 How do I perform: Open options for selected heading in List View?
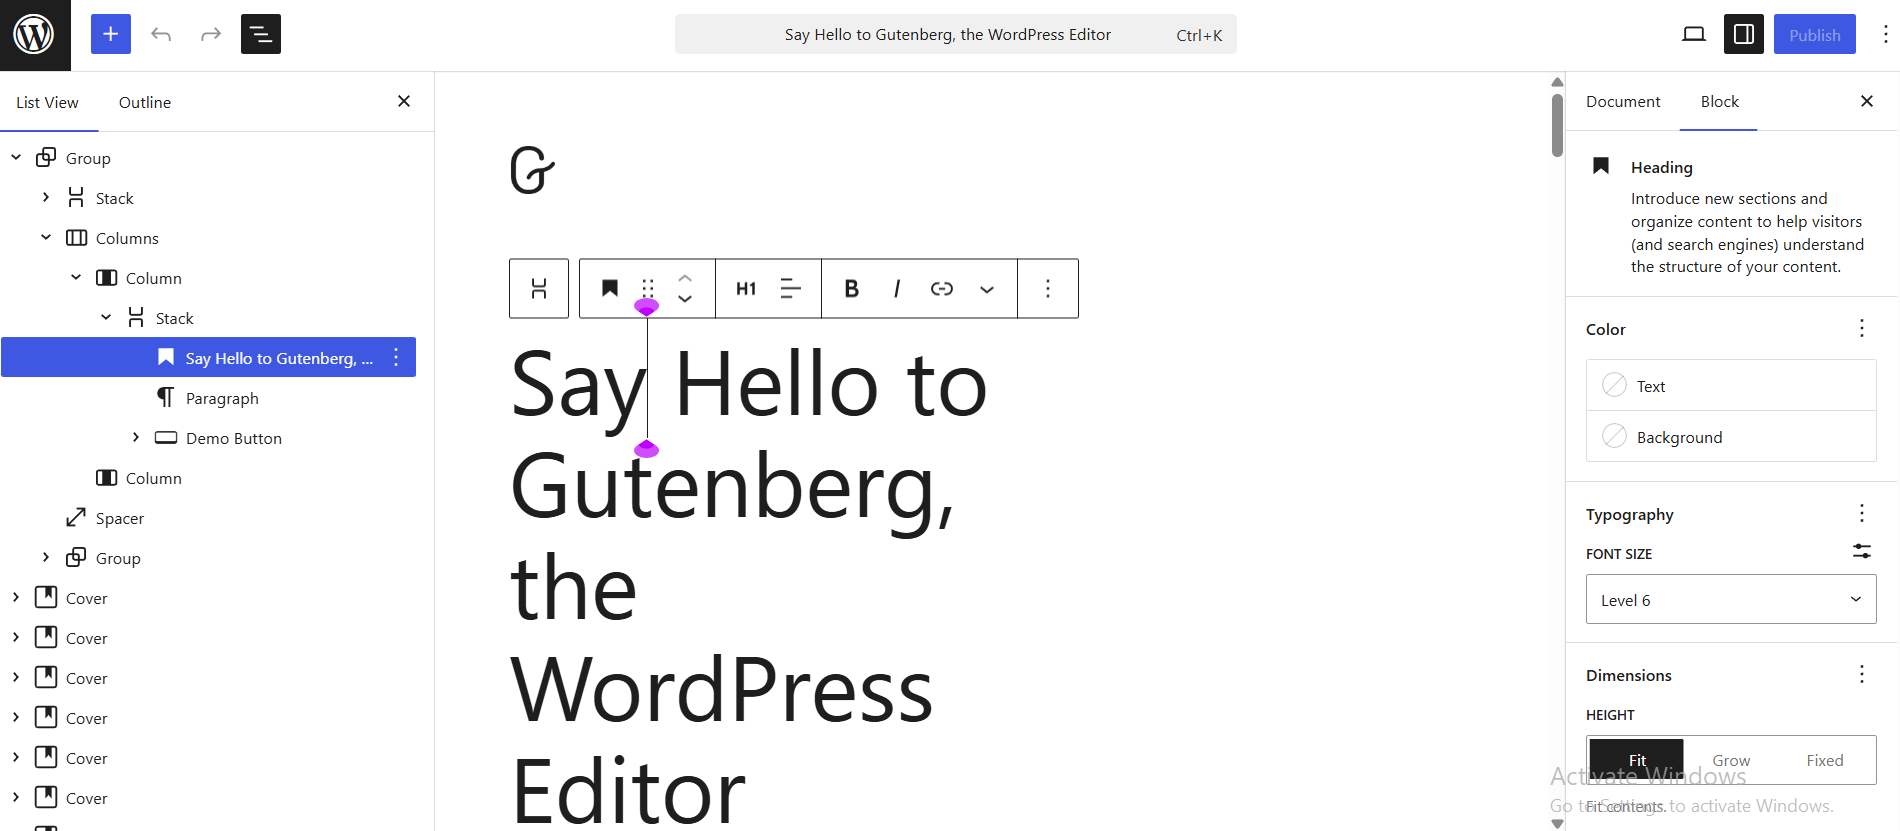coord(396,357)
